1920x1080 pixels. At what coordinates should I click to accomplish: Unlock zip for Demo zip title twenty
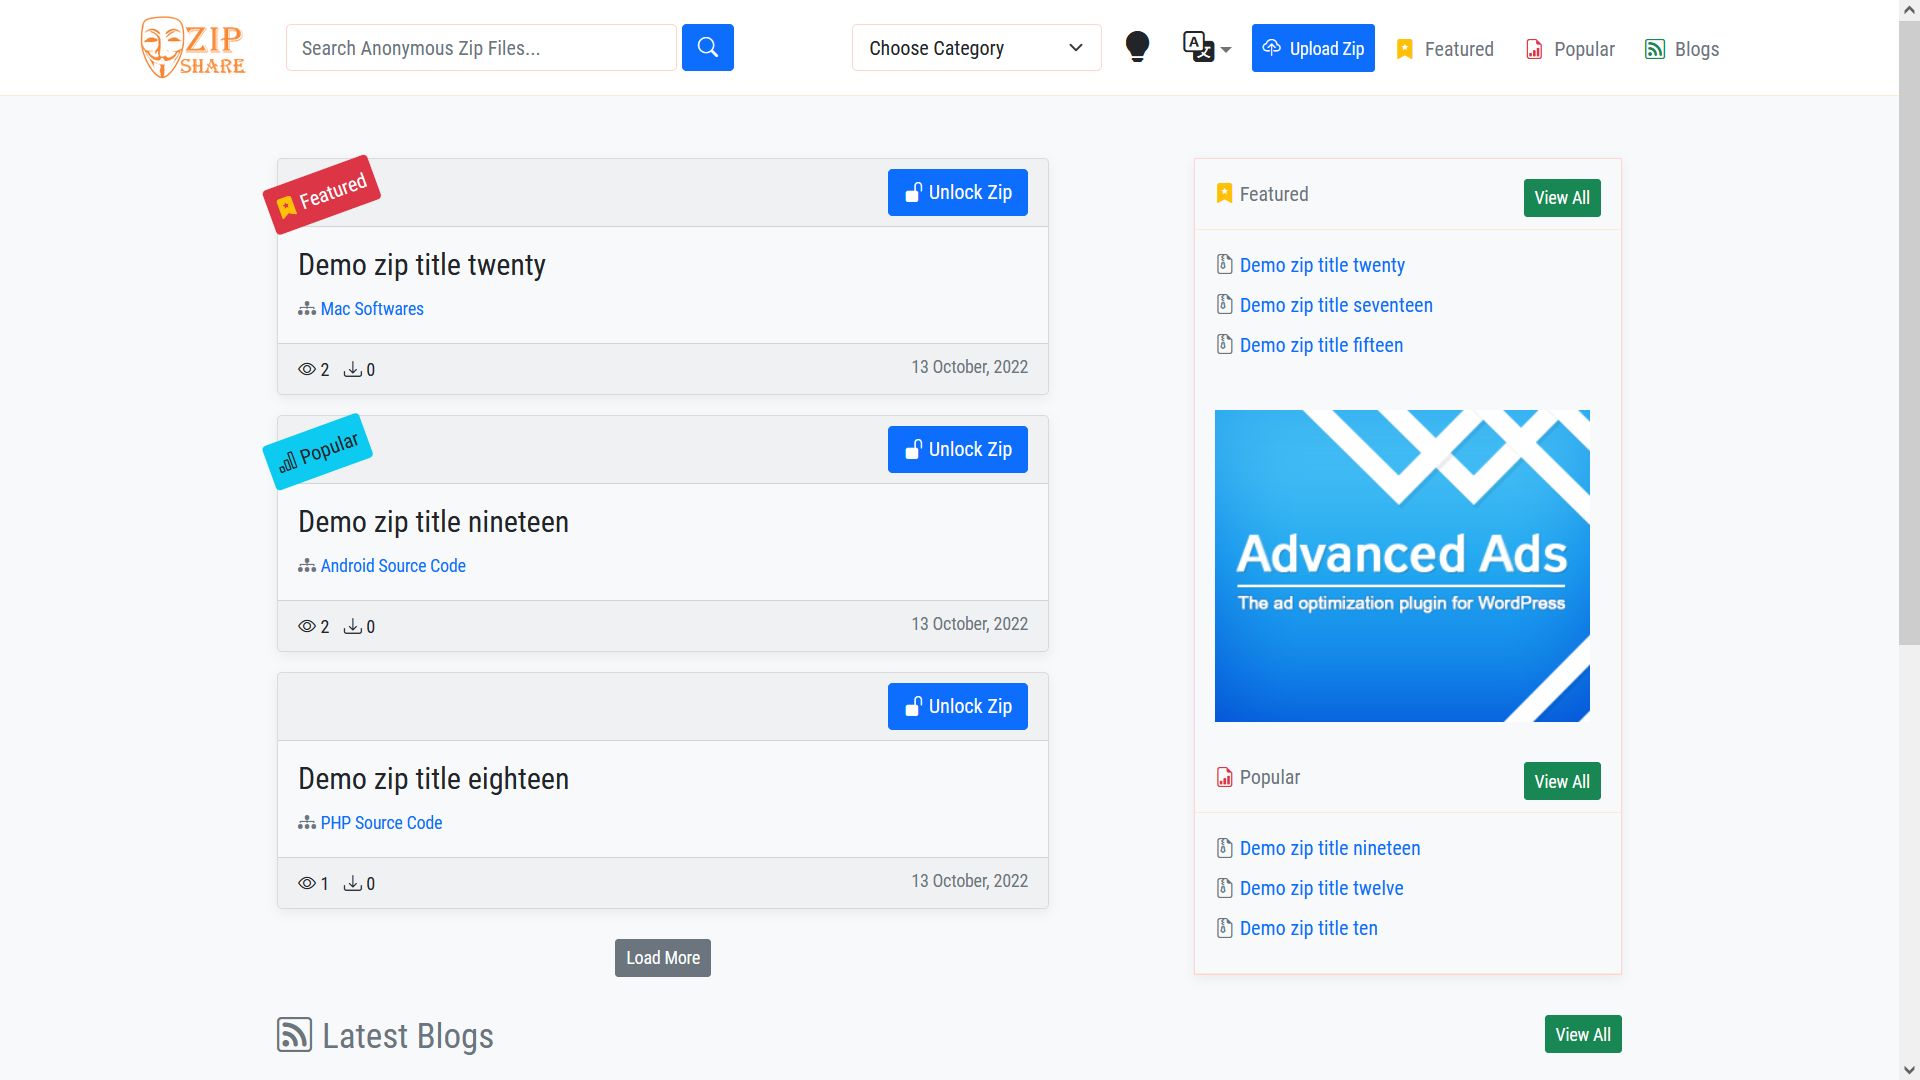(x=957, y=192)
